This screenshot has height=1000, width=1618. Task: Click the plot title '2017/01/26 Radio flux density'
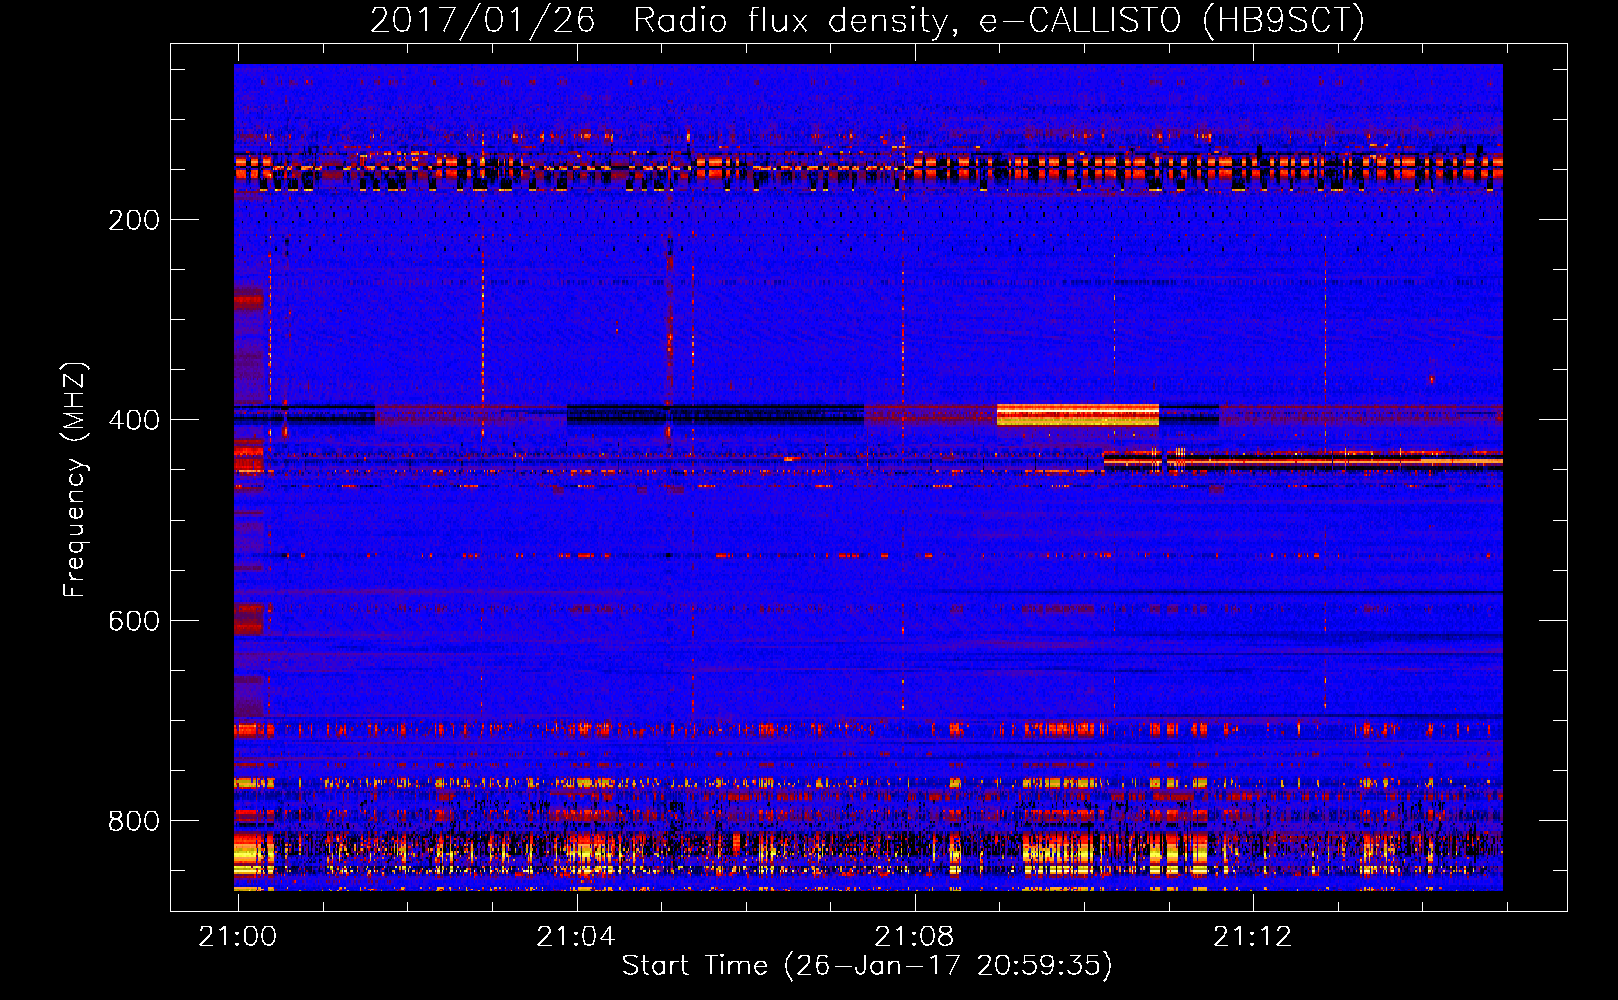click(658, 20)
